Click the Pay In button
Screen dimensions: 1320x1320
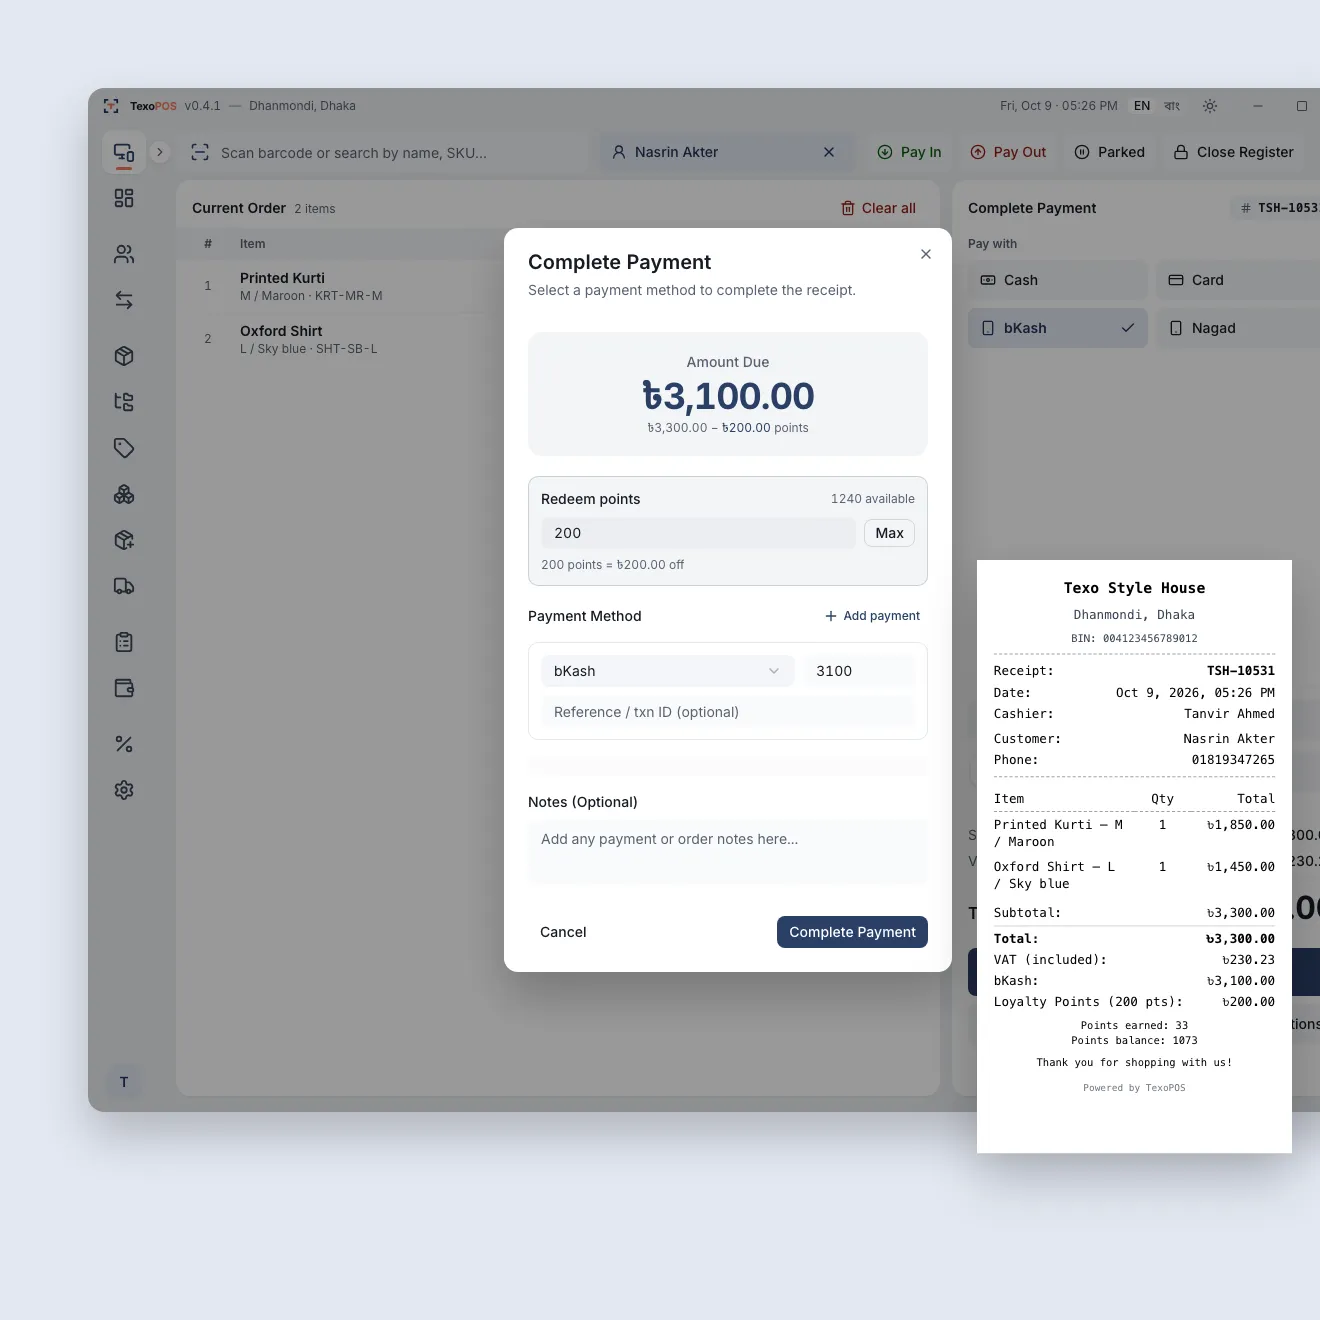[x=909, y=152]
